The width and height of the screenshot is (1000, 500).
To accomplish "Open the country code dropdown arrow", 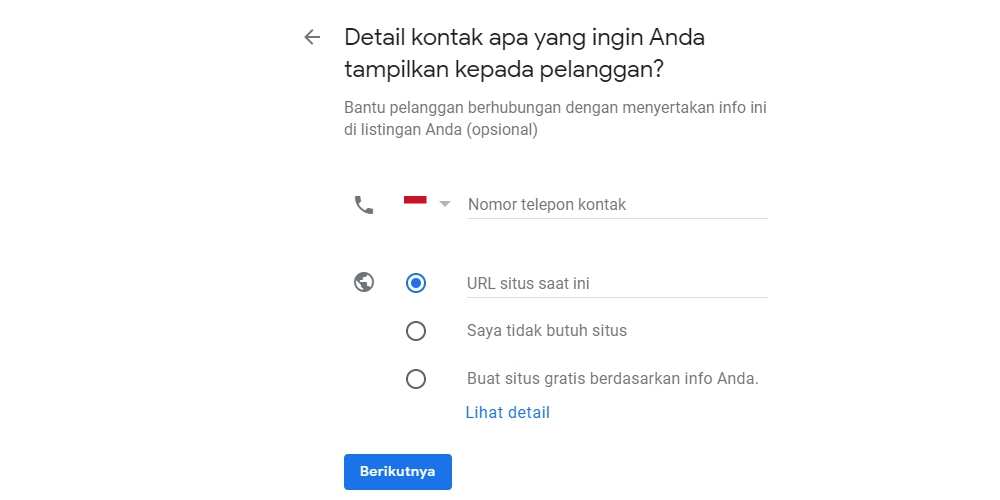I will pos(445,204).
